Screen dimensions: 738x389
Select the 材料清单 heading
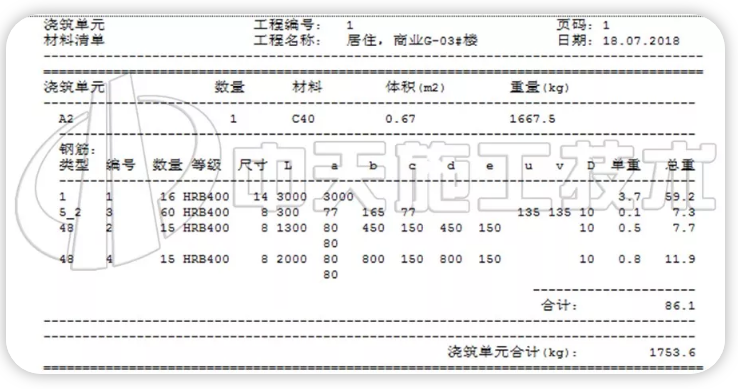tap(74, 40)
